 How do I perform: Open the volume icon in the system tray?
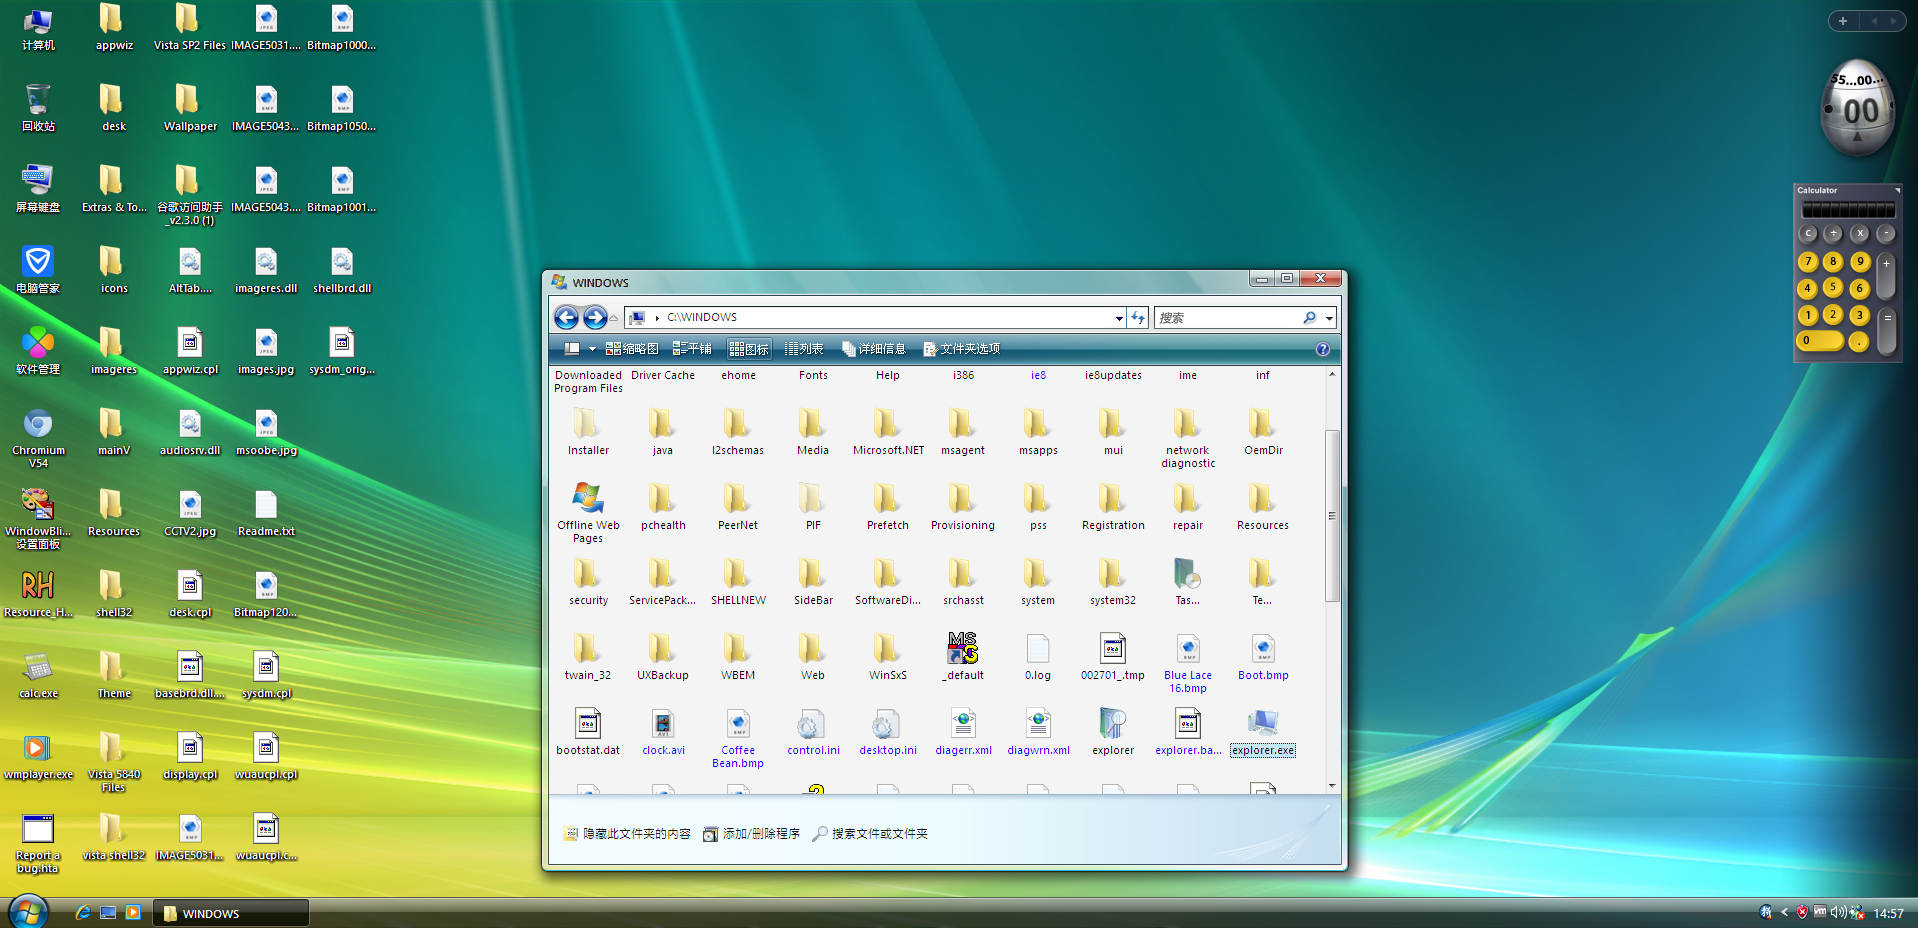[1838, 912]
